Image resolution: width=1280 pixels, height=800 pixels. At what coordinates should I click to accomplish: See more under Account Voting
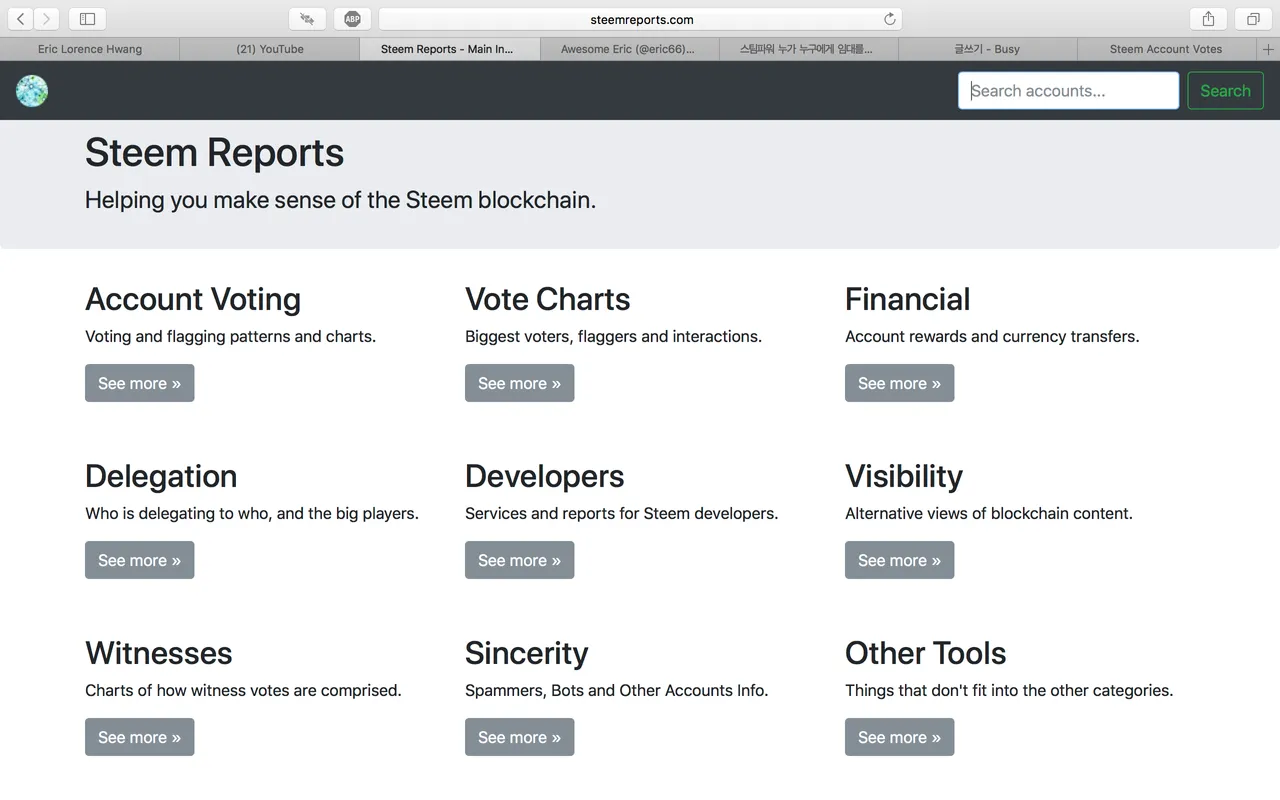tap(139, 383)
